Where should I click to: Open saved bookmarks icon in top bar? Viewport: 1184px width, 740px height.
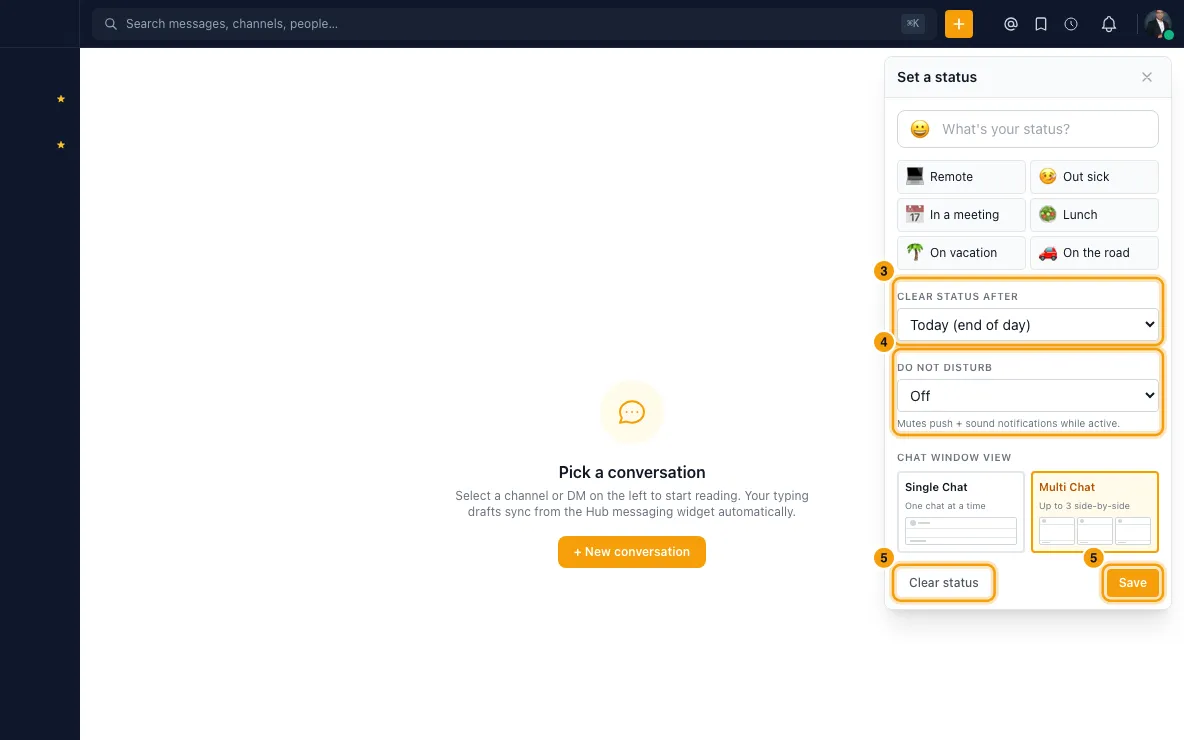[1041, 24]
